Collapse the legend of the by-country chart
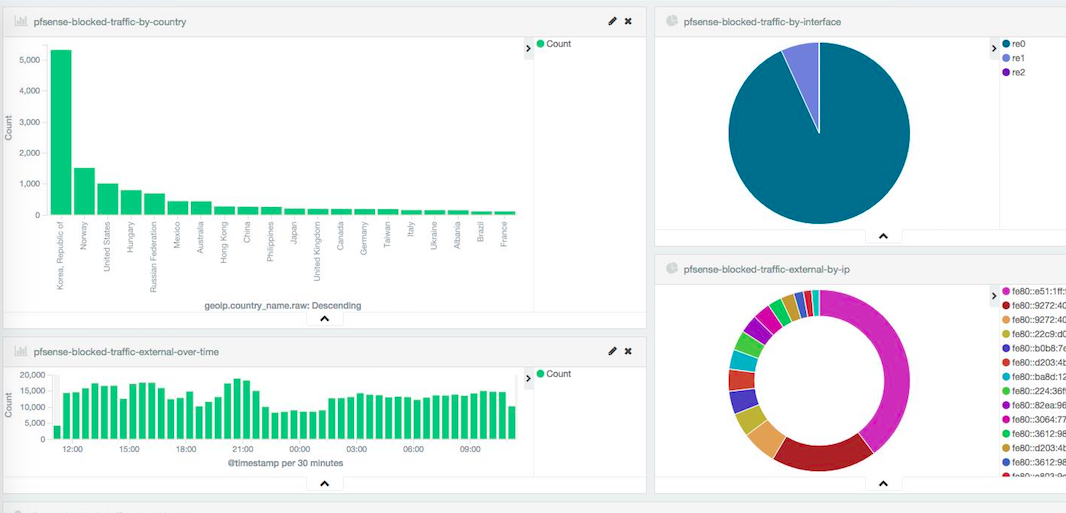Image resolution: width=1066 pixels, height=513 pixels. tap(528, 48)
